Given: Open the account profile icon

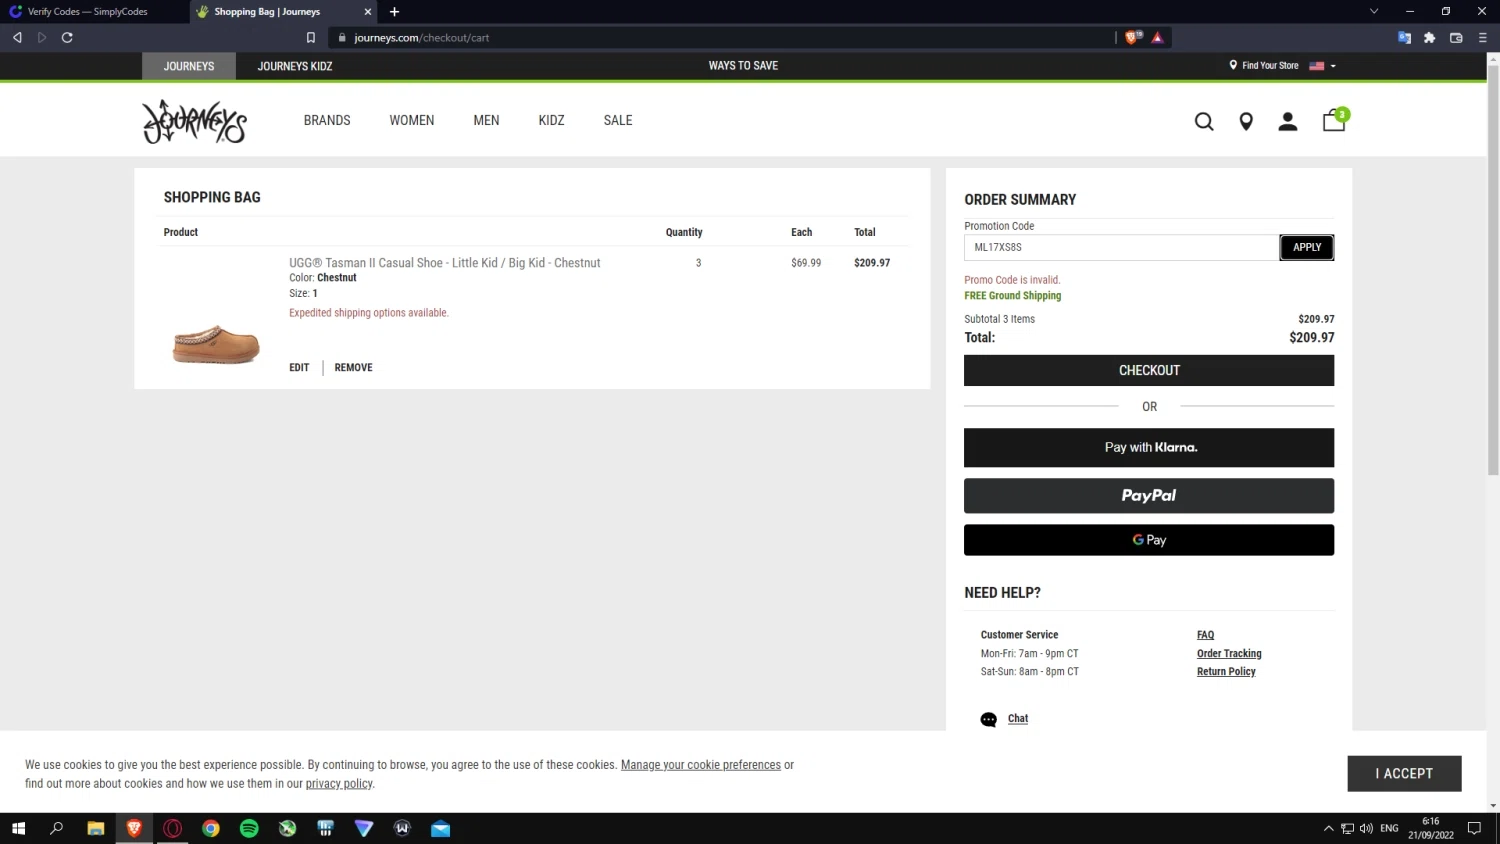Looking at the screenshot, I should 1288,121.
